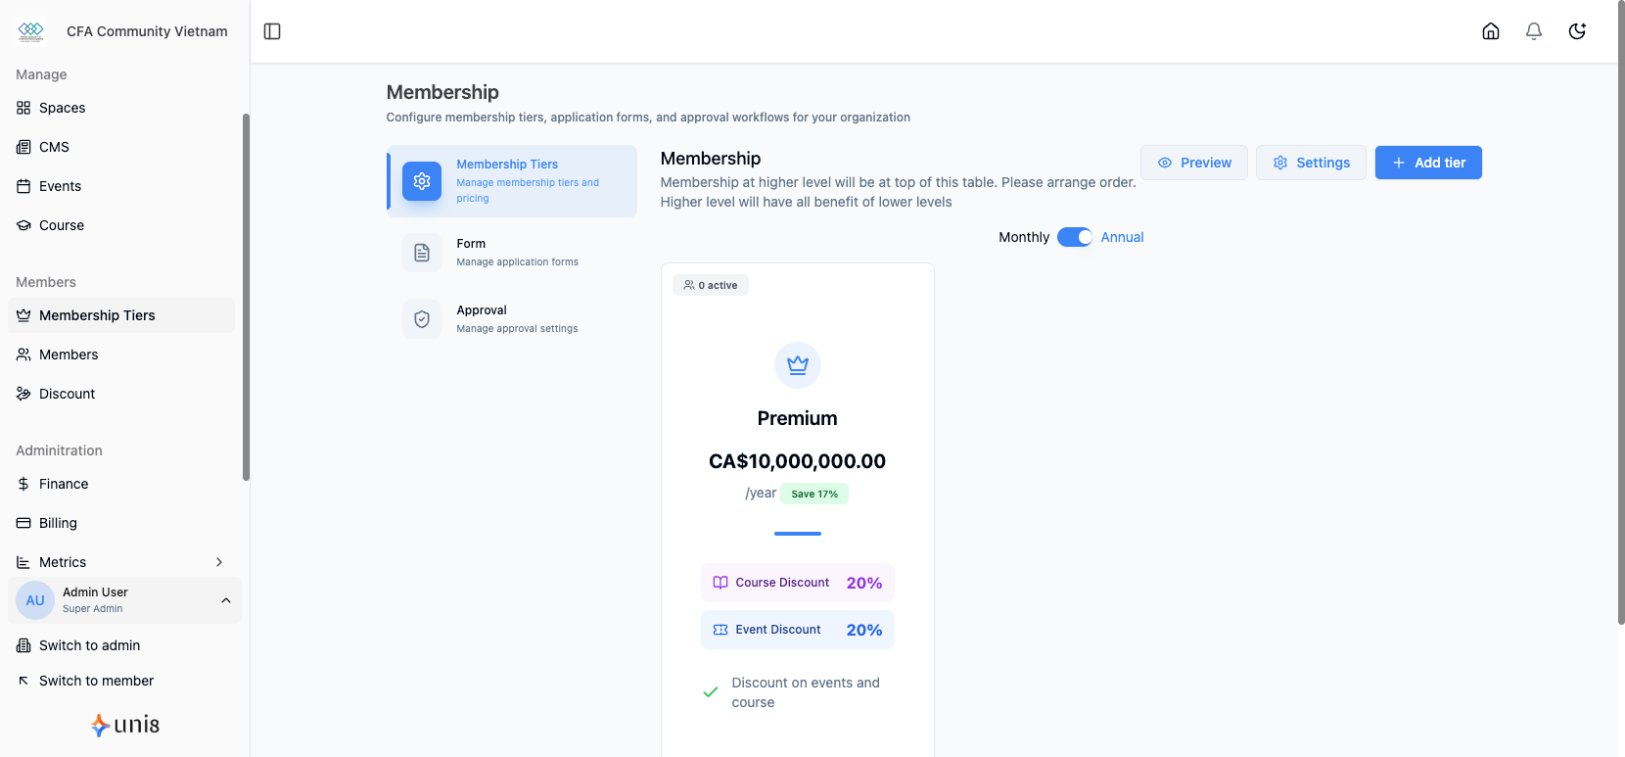
Task: Toggle the Monthly/Annual billing switch
Action: (1074, 237)
